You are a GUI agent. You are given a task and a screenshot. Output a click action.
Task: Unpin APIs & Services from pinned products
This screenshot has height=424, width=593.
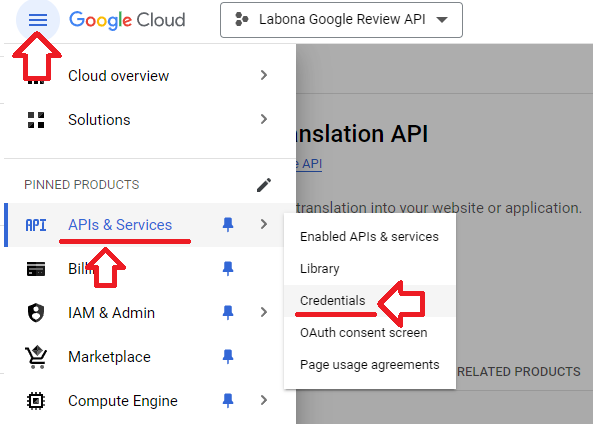(228, 225)
